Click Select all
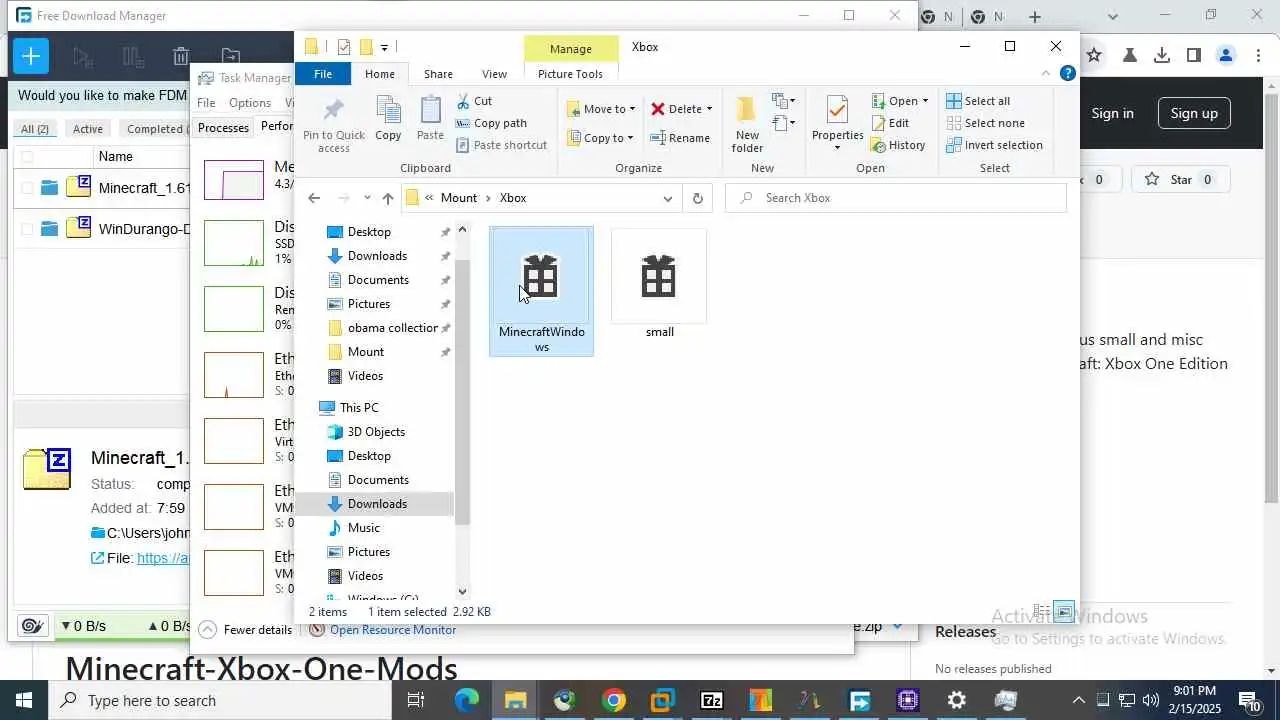Viewport: 1280px width, 720px height. [x=978, y=101]
